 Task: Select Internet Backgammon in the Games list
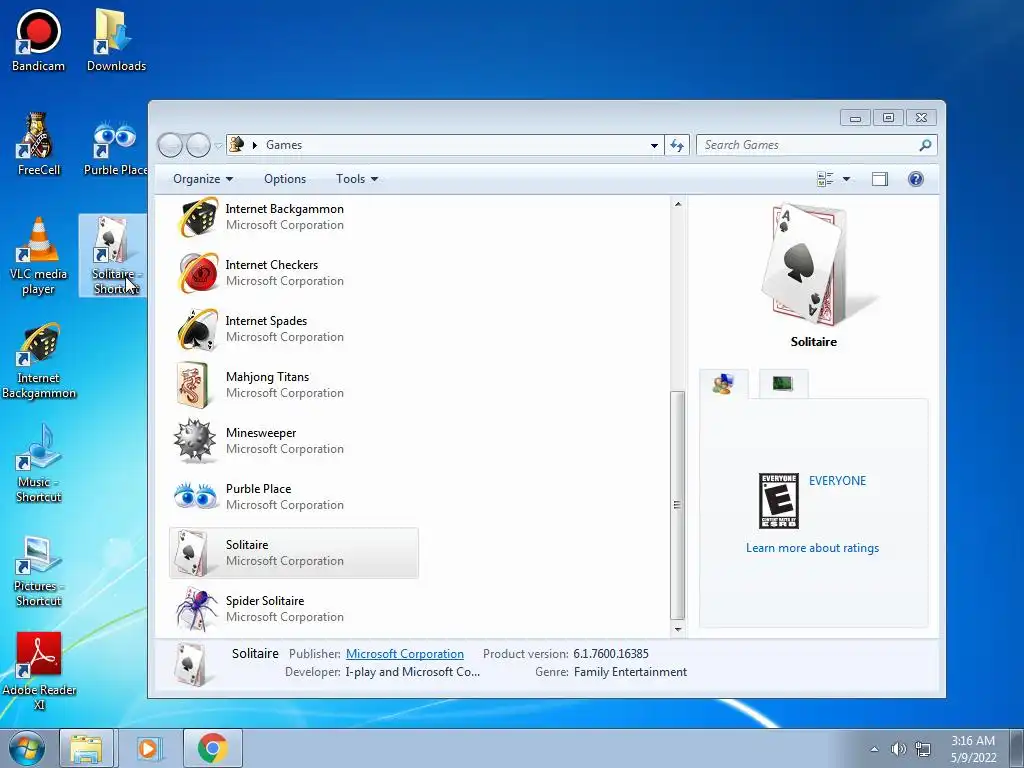point(293,217)
